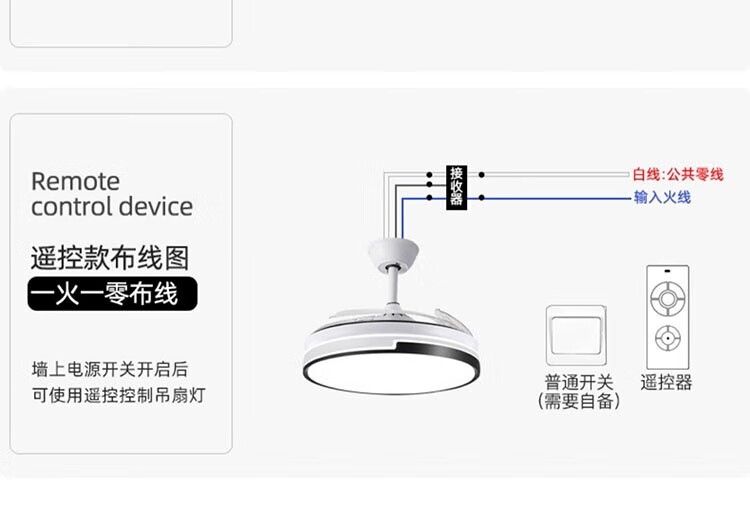The image size is (750, 510).
Task: Click the 遥控款布线图 heading
Action: pyautogui.click(x=110, y=258)
